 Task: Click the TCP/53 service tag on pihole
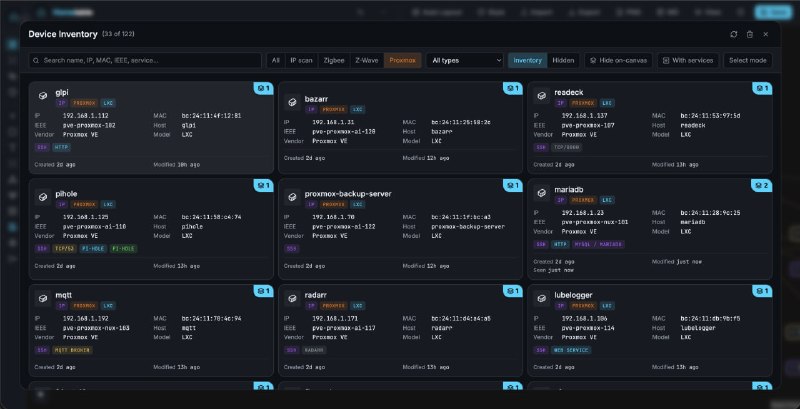64,249
